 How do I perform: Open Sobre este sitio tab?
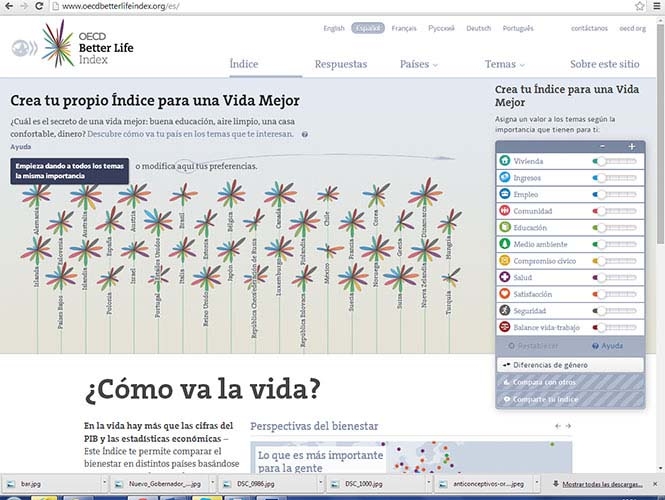click(x=605, y=64)
